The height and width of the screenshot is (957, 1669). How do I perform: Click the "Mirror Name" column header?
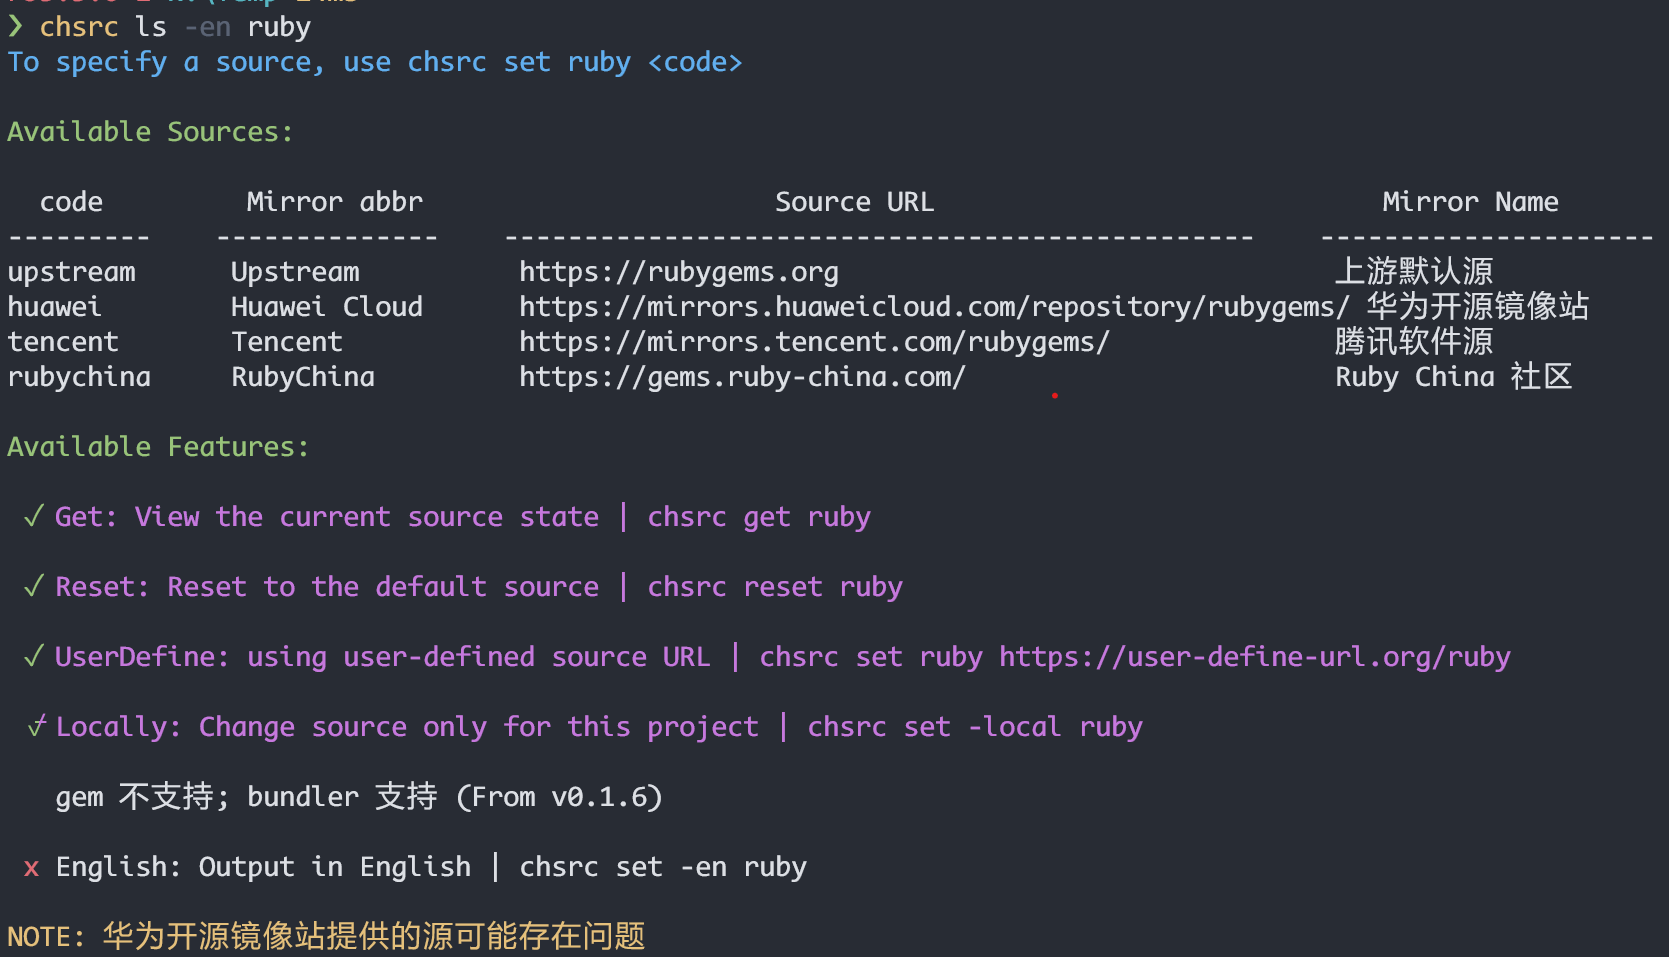tap(1469, 202)
